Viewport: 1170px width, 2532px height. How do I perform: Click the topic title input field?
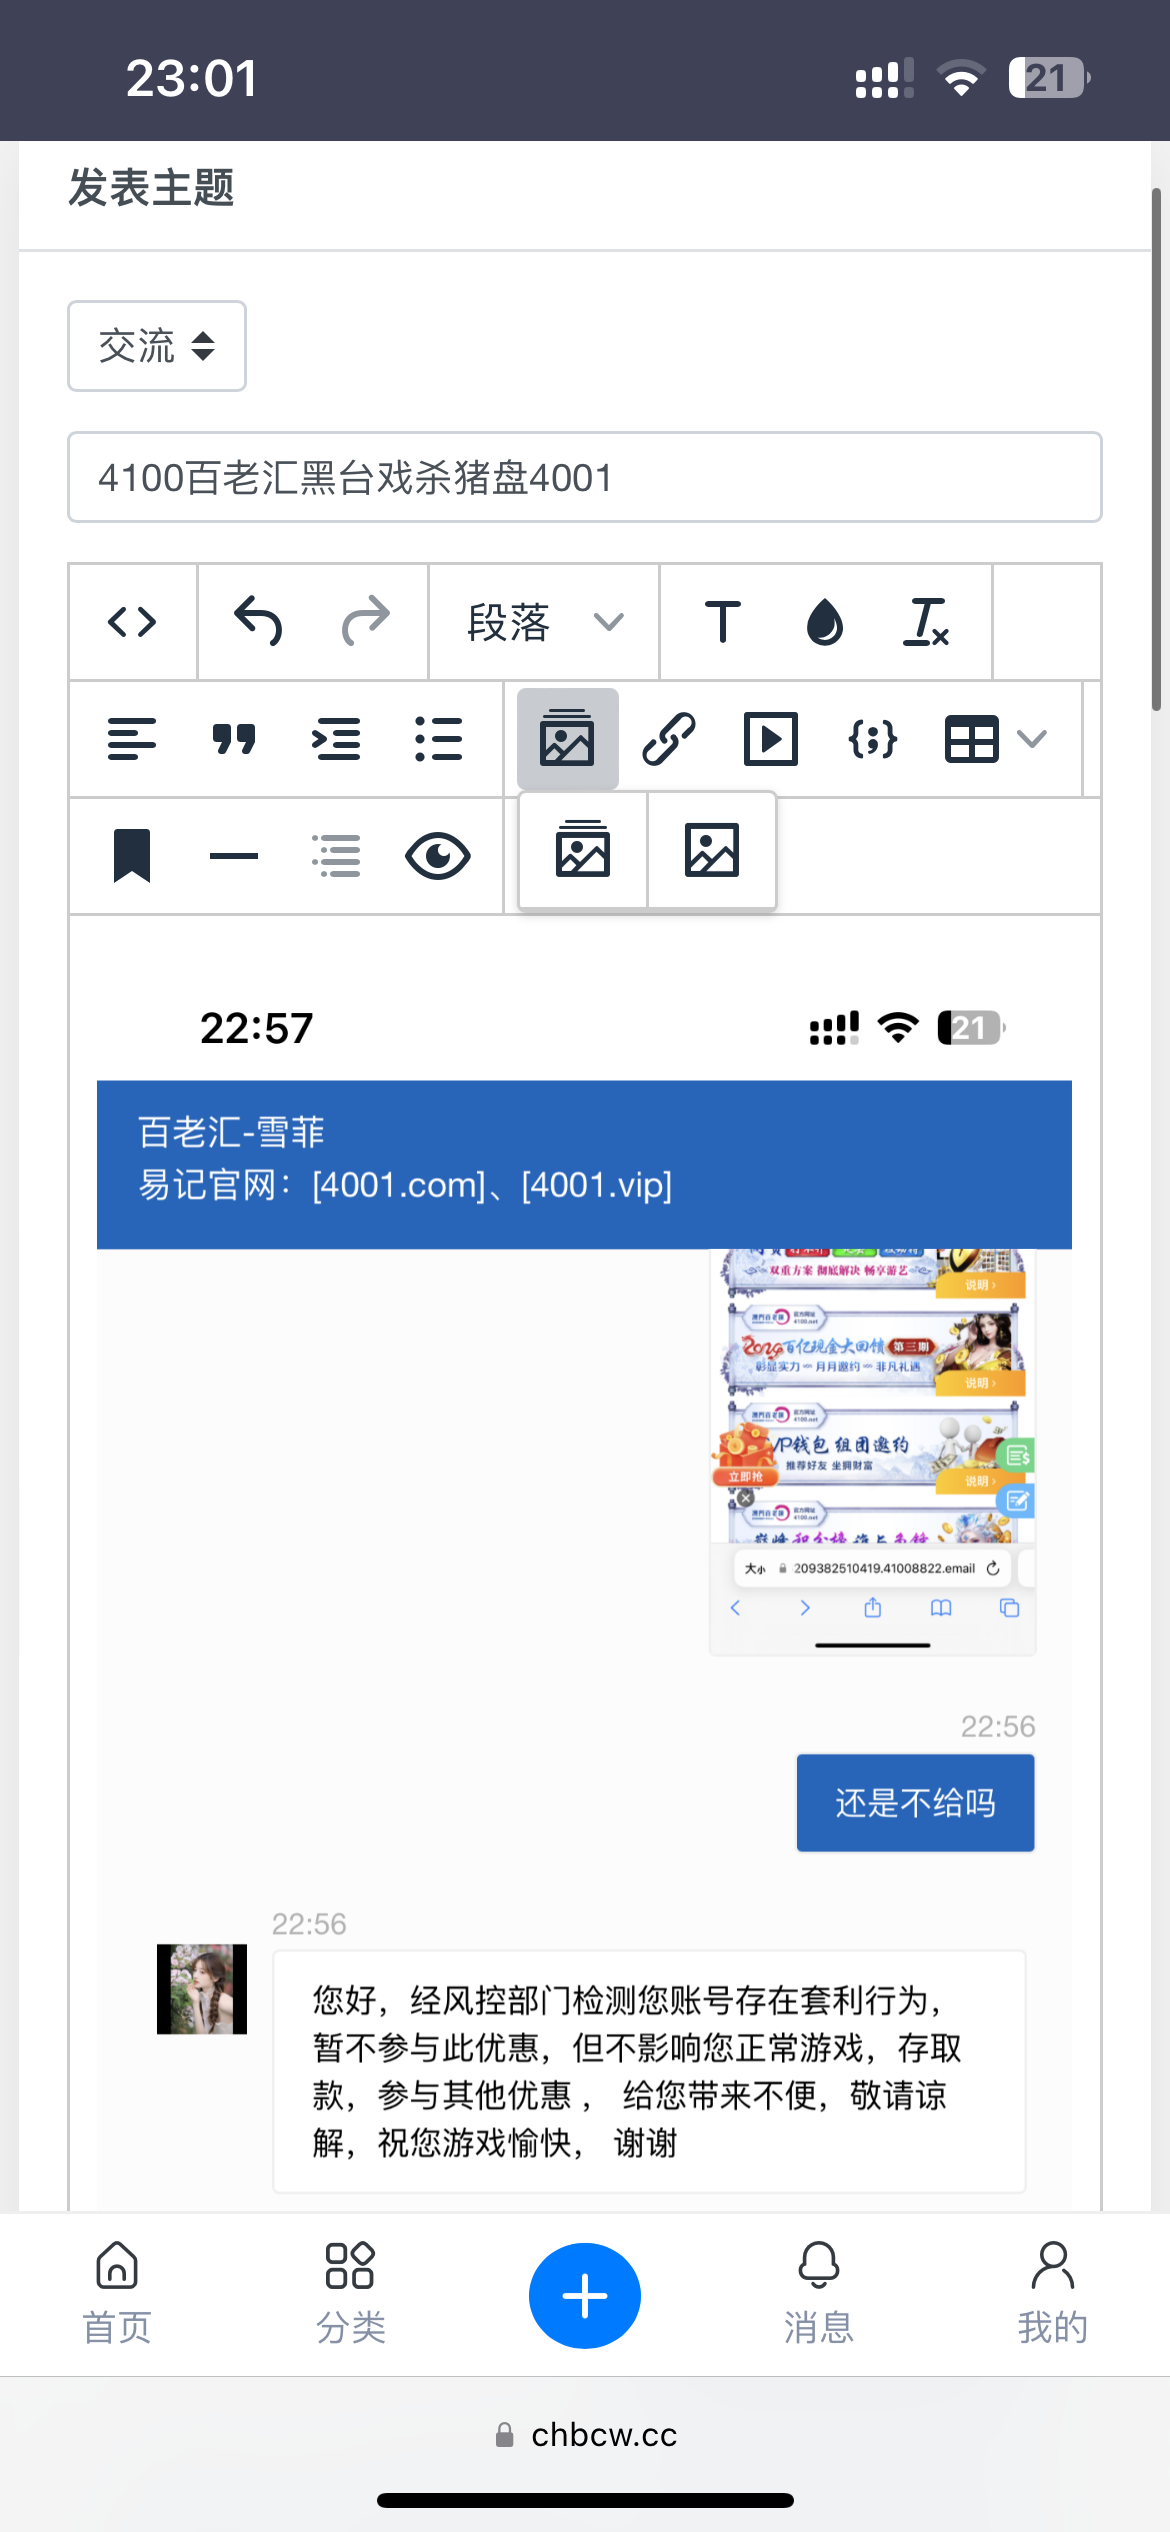[584, 477]
